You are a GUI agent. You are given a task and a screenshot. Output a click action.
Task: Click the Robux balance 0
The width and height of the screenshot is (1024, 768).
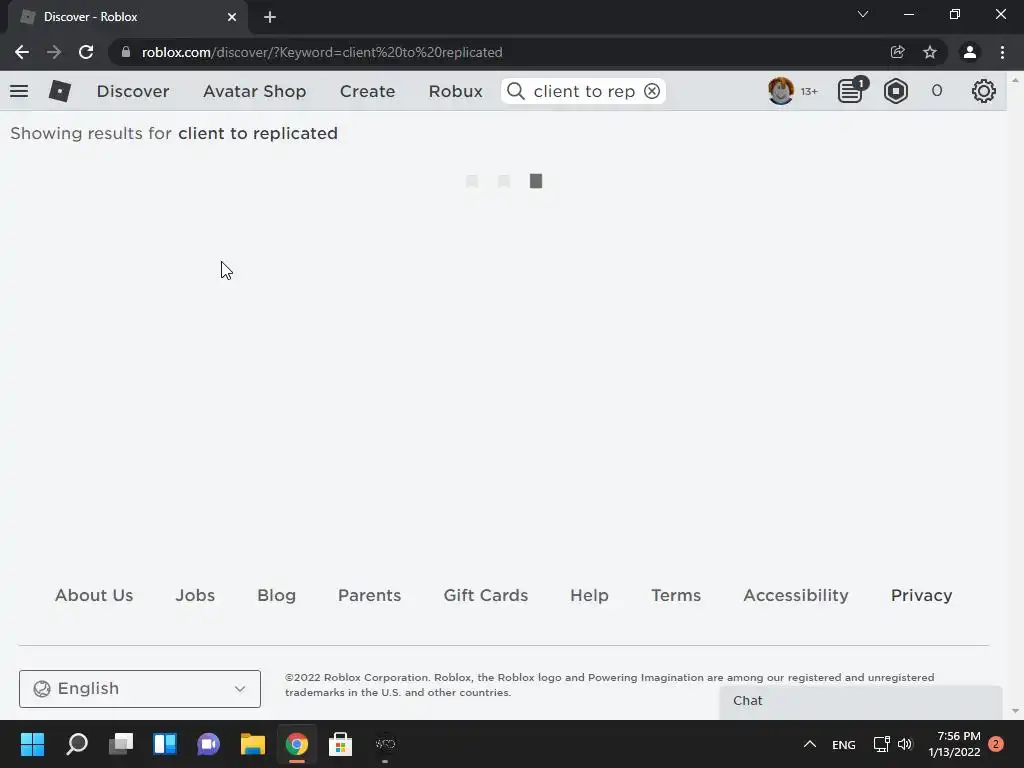[936, 91]
